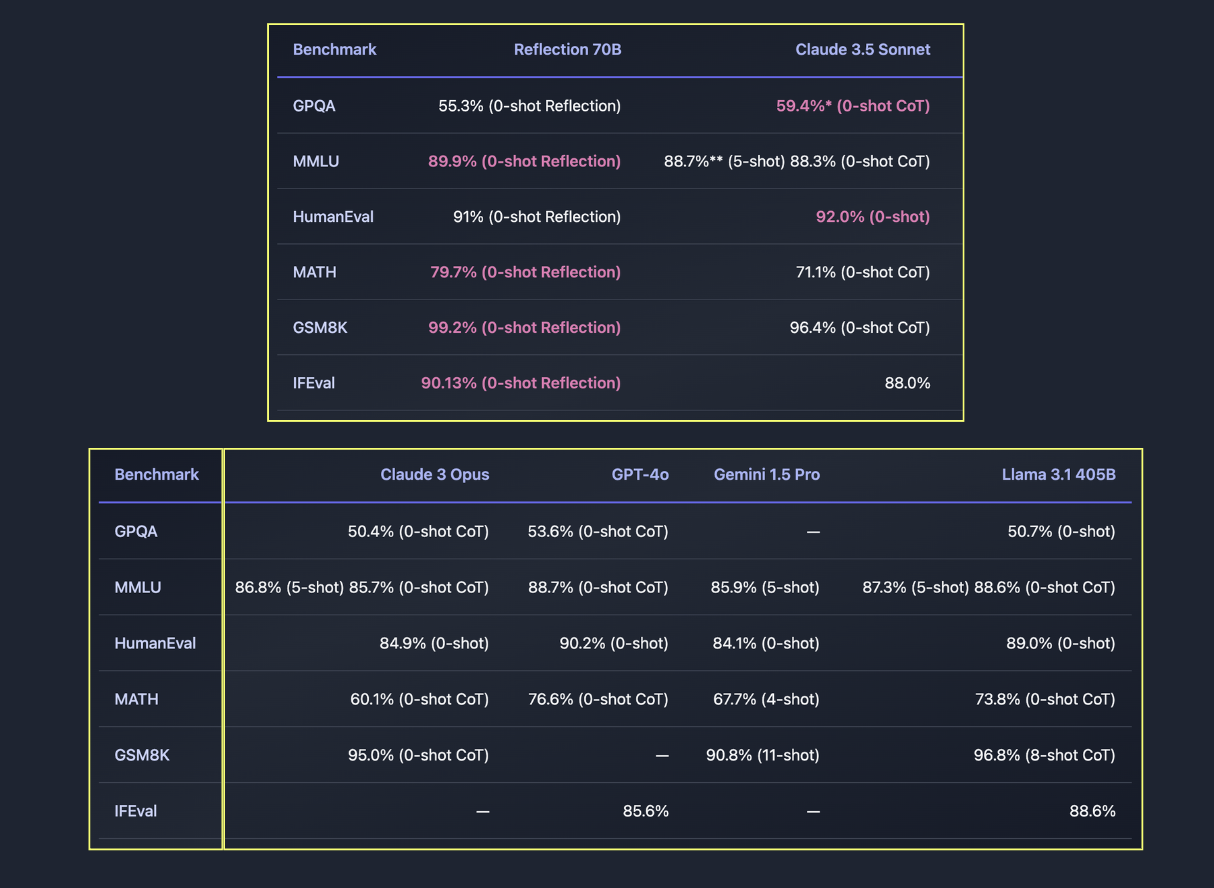The image size is (1214, 888).
Task: Select the 89.9% MMLU Reflection score
Action: click(x=524, y=161)
